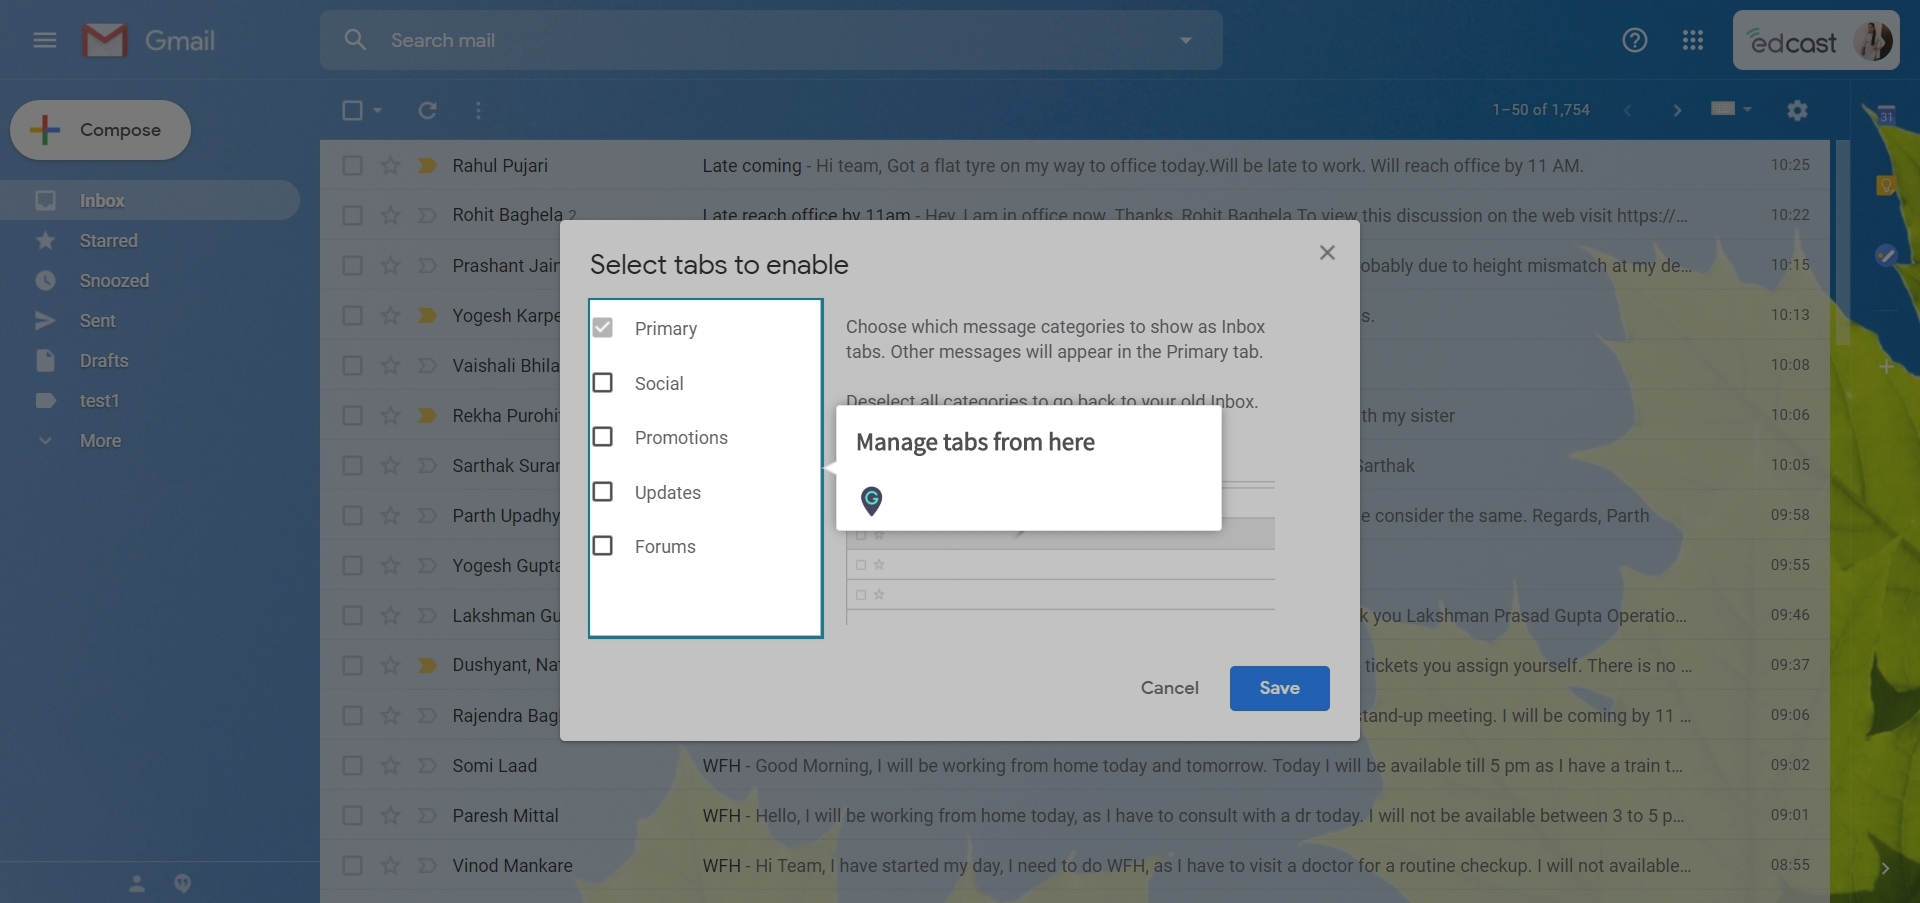Open the Google apps grid launcher

1693,40
